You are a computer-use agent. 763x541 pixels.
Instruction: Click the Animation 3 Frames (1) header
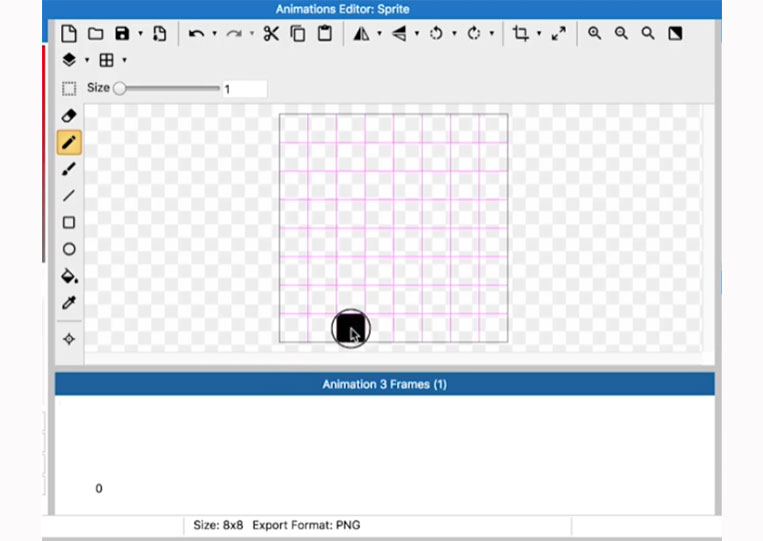384,384
